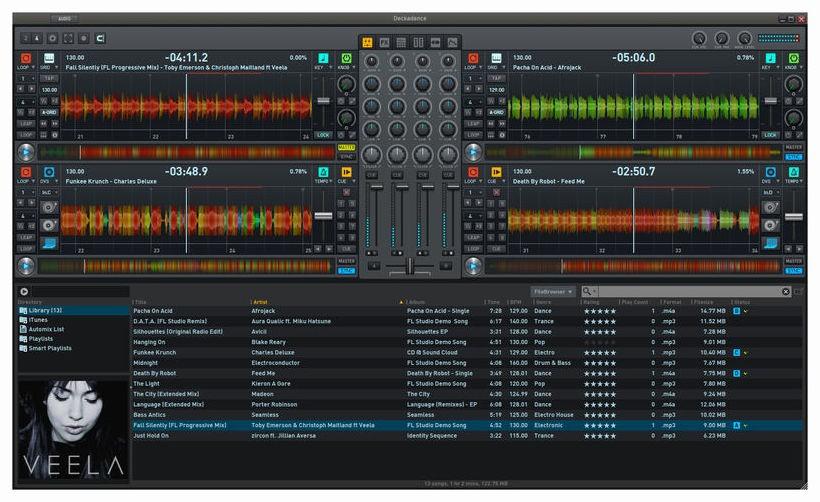820x502 pixels.
Task: Click the record icon in the top toolbar
Action: coord(84,38)
